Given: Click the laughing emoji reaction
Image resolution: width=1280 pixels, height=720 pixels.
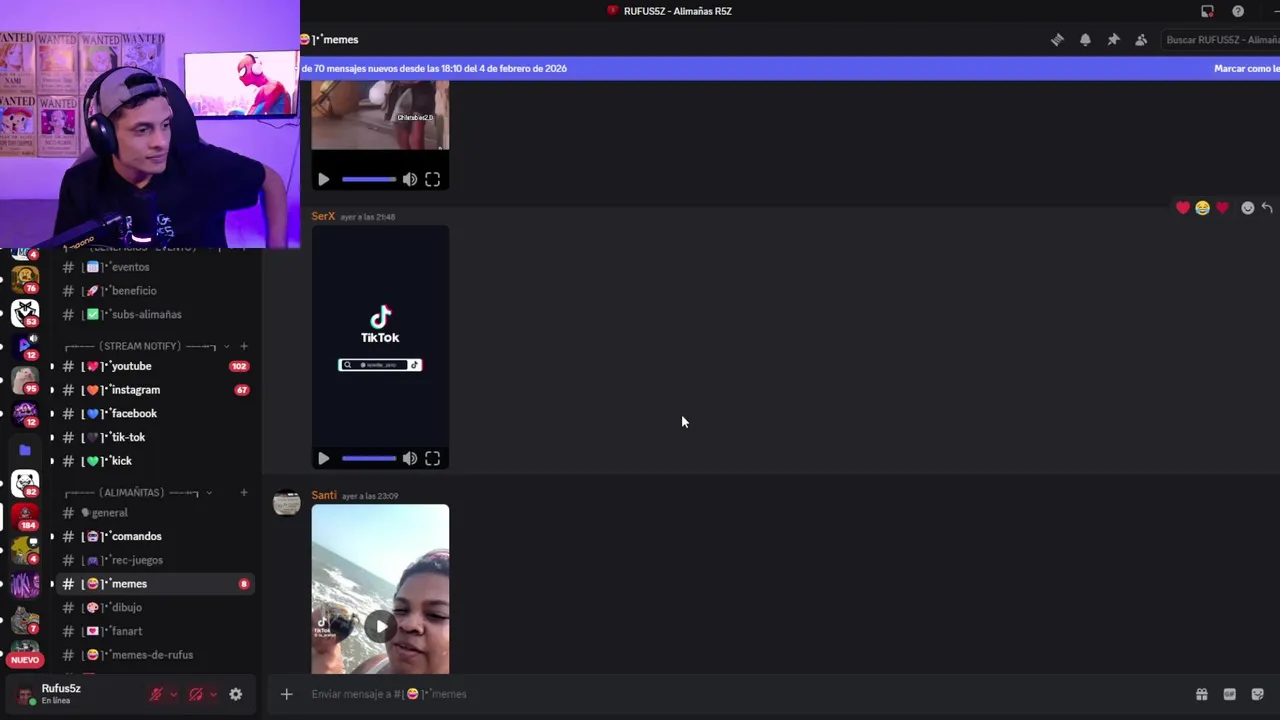Looking at the screenshot, I should (x=1202, y=208).
